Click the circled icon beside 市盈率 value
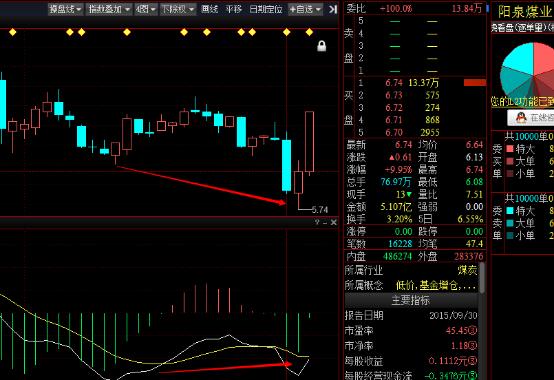The image size is (554, 380). click(473, 331)
